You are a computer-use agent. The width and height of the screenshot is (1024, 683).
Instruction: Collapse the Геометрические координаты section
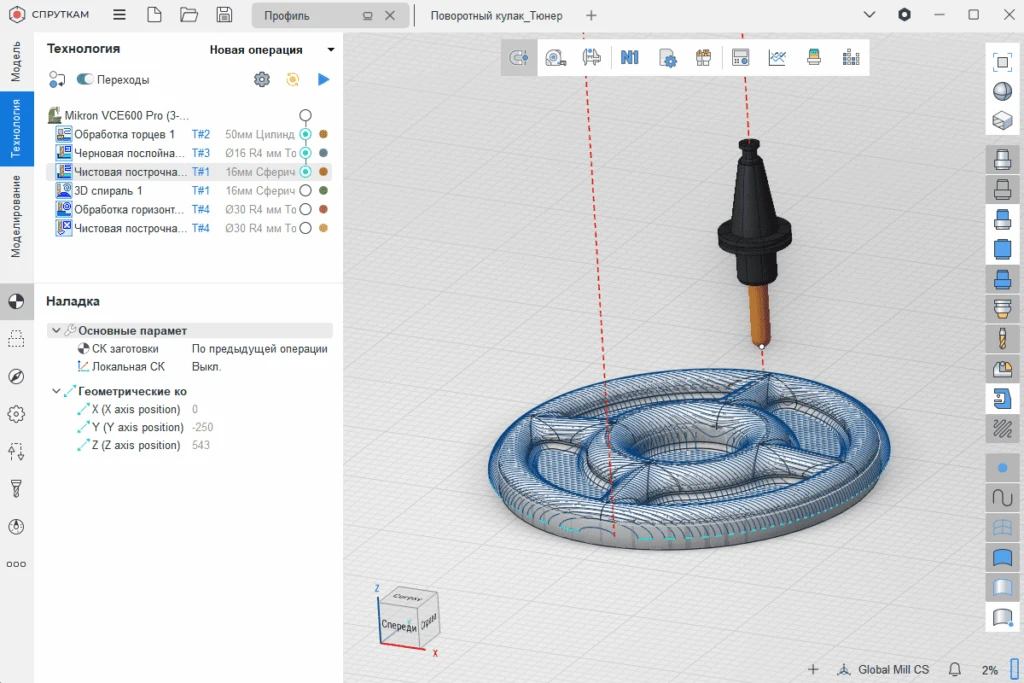tap(54, 391)
